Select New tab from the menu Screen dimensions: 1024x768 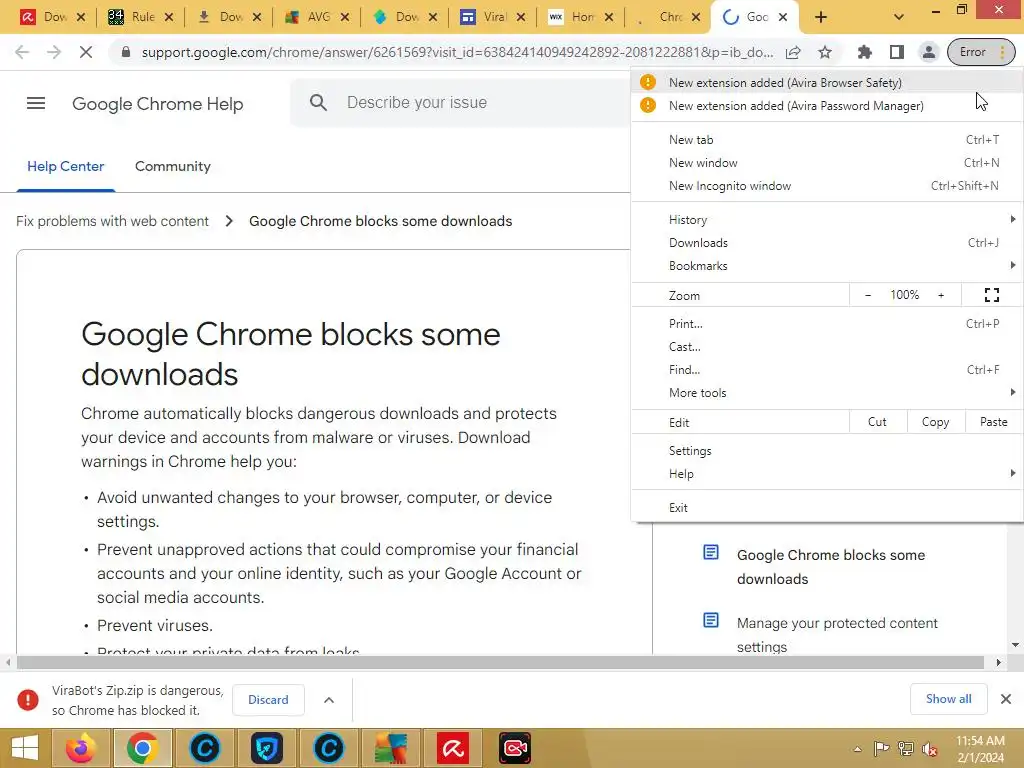pos(827,140)
